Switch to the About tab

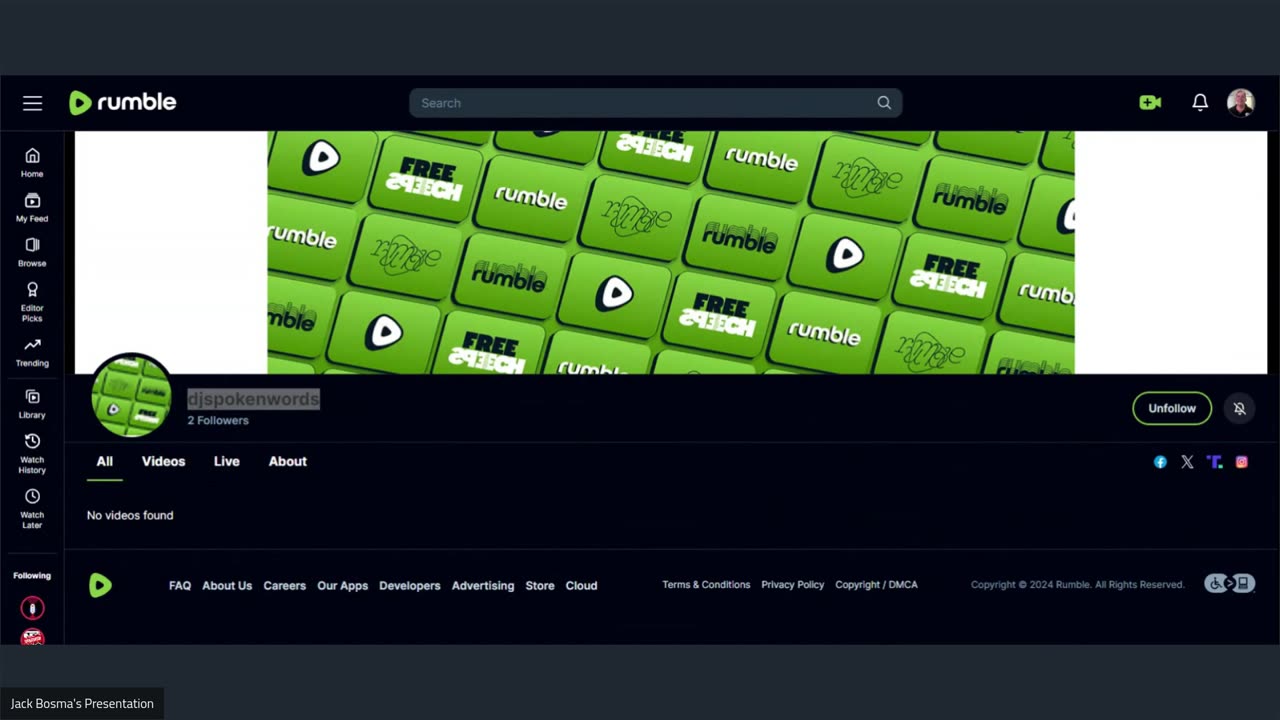(288, 461)
